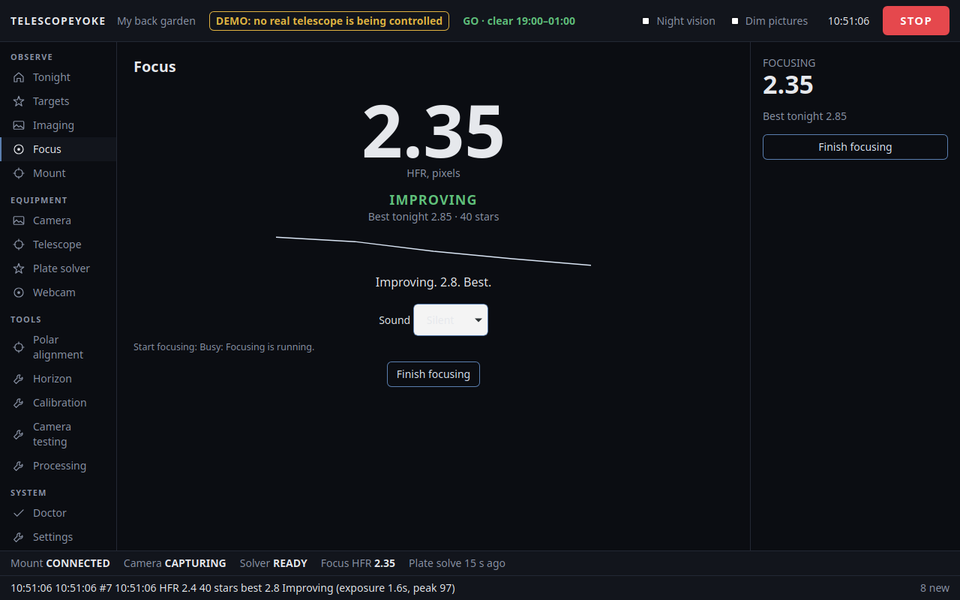Hit the red STOP button
960x600 pixels.
click(916, 21)
